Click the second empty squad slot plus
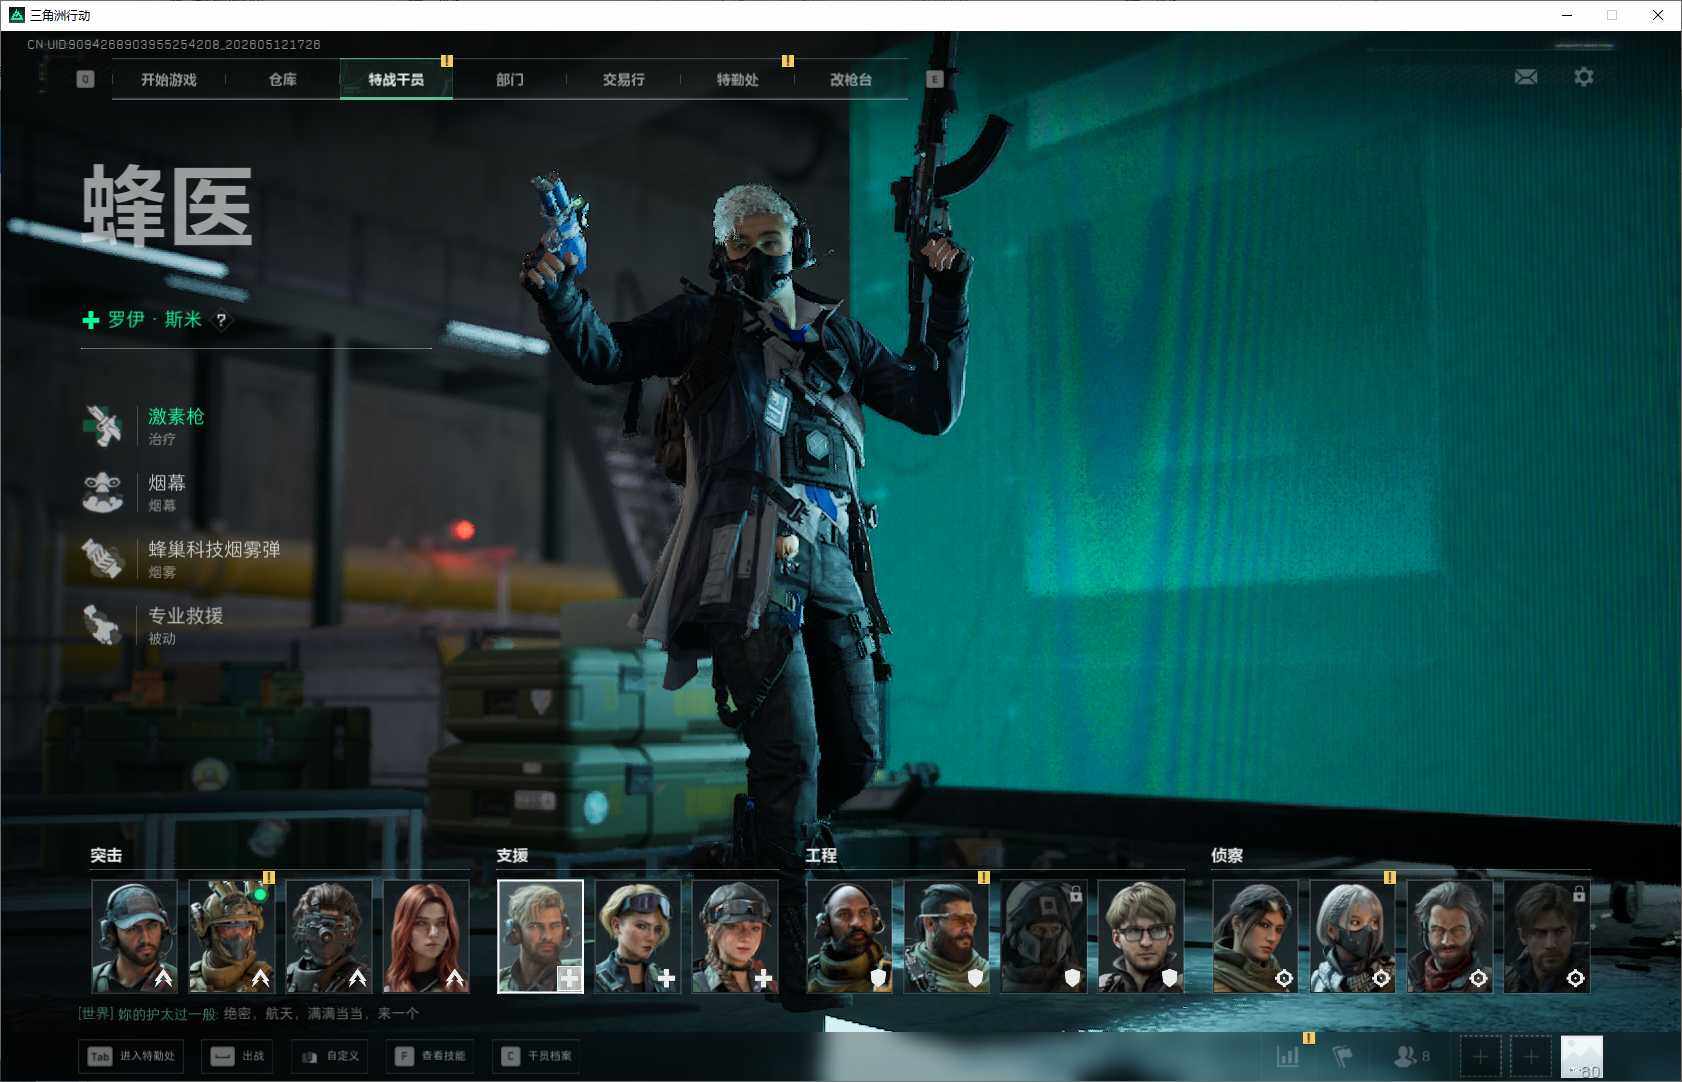The width and height of the screenshot is (1682, 1082). tap(1530, 1056)
